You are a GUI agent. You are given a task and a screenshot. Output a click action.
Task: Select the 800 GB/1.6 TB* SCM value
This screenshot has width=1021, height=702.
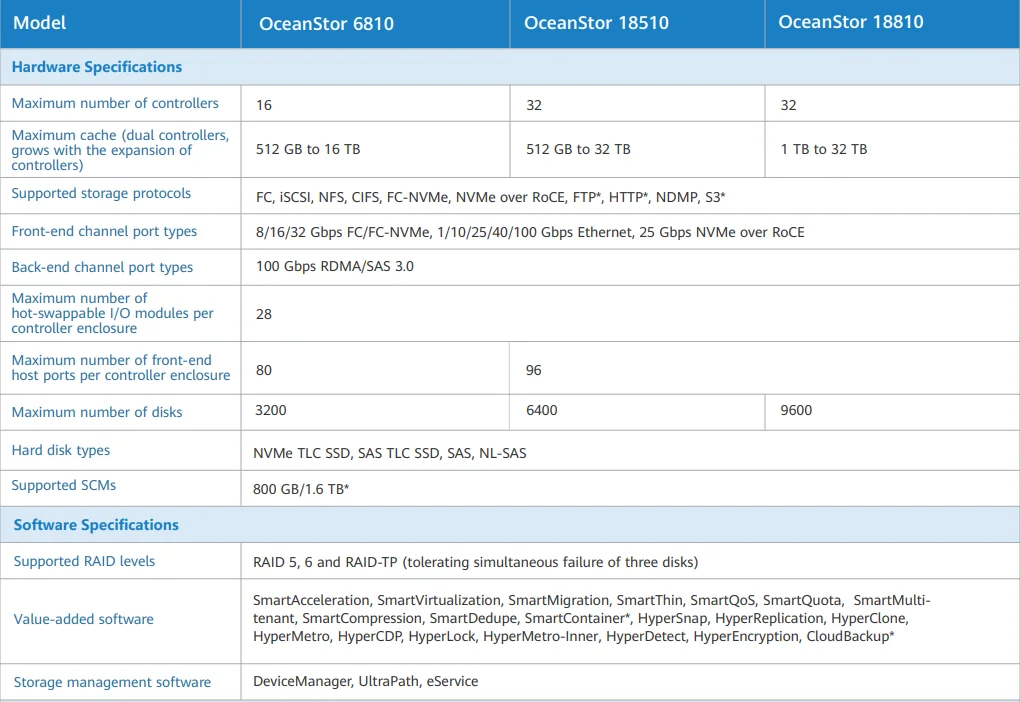[x=301, y=489]
